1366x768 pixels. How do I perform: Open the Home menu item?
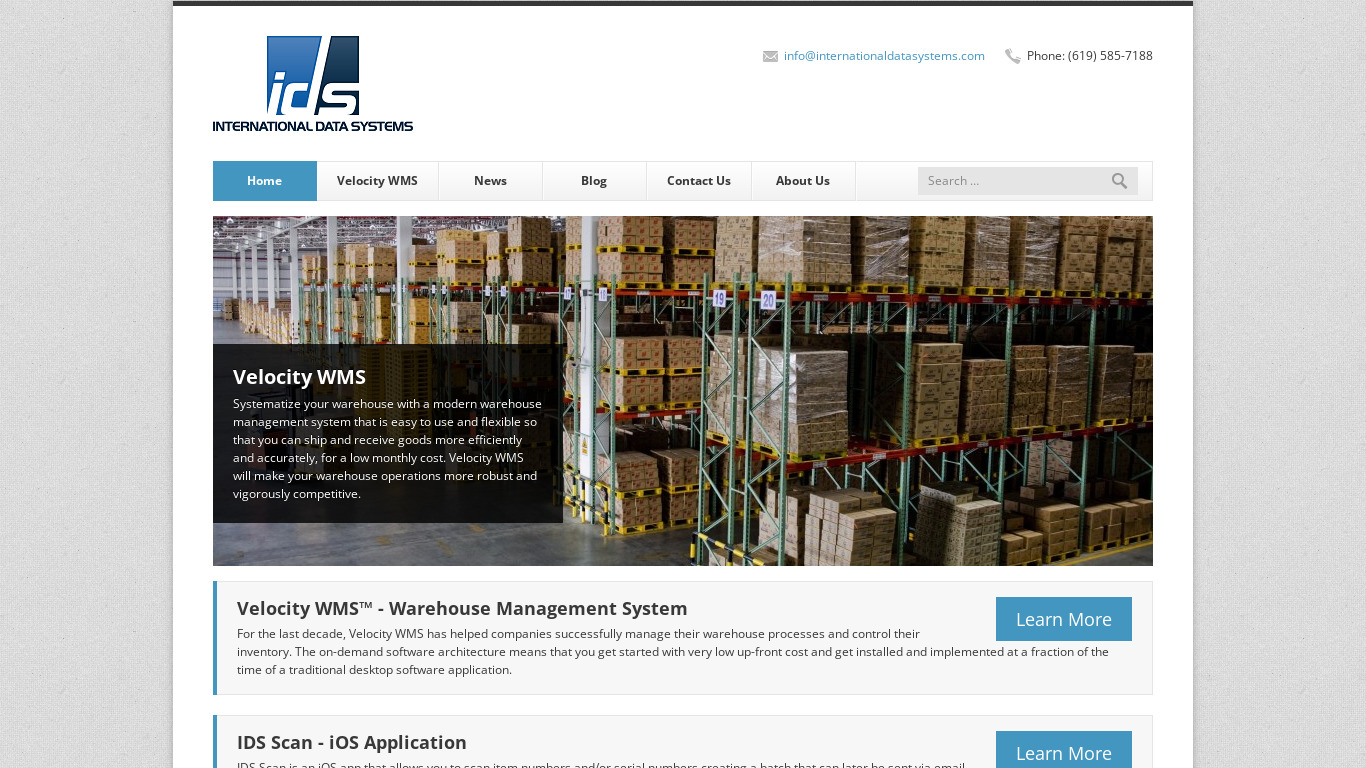click(x=265, y=181)
